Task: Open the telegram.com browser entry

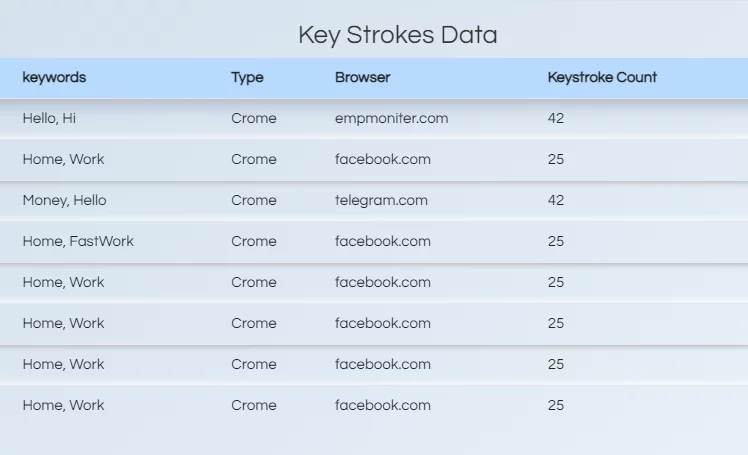Action: (x=381, y=200)
